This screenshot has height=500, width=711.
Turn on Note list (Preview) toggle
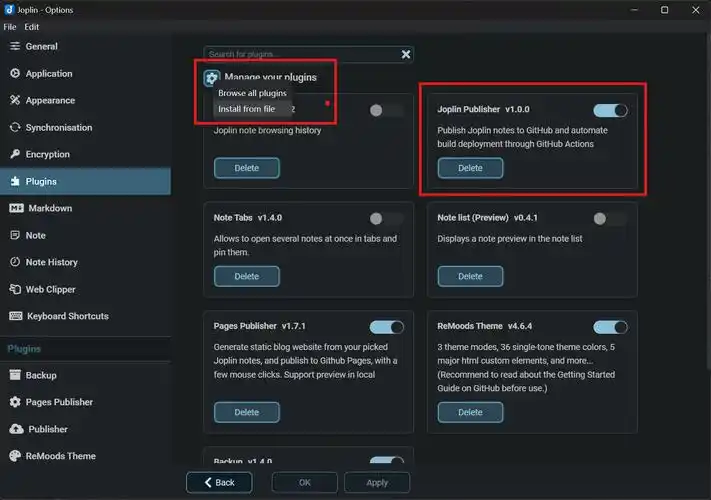point(610,218)
